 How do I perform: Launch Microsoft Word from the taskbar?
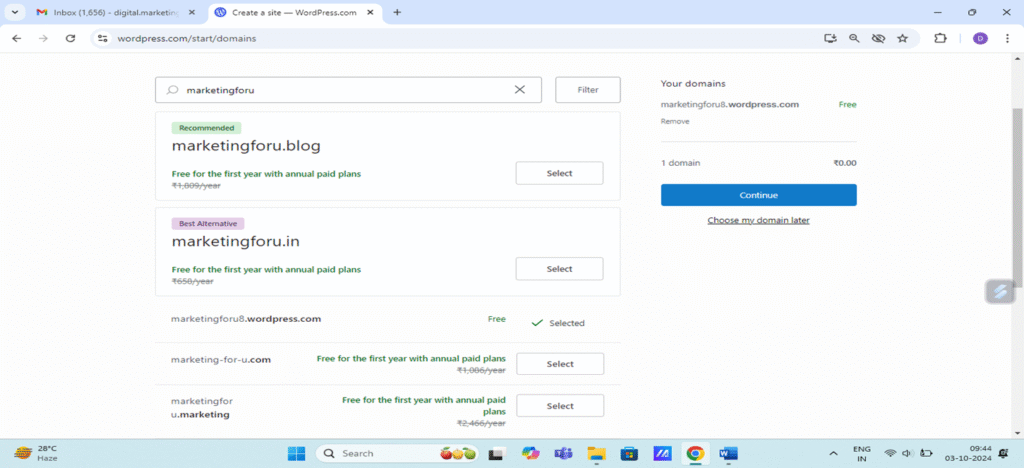pos(727,453)
